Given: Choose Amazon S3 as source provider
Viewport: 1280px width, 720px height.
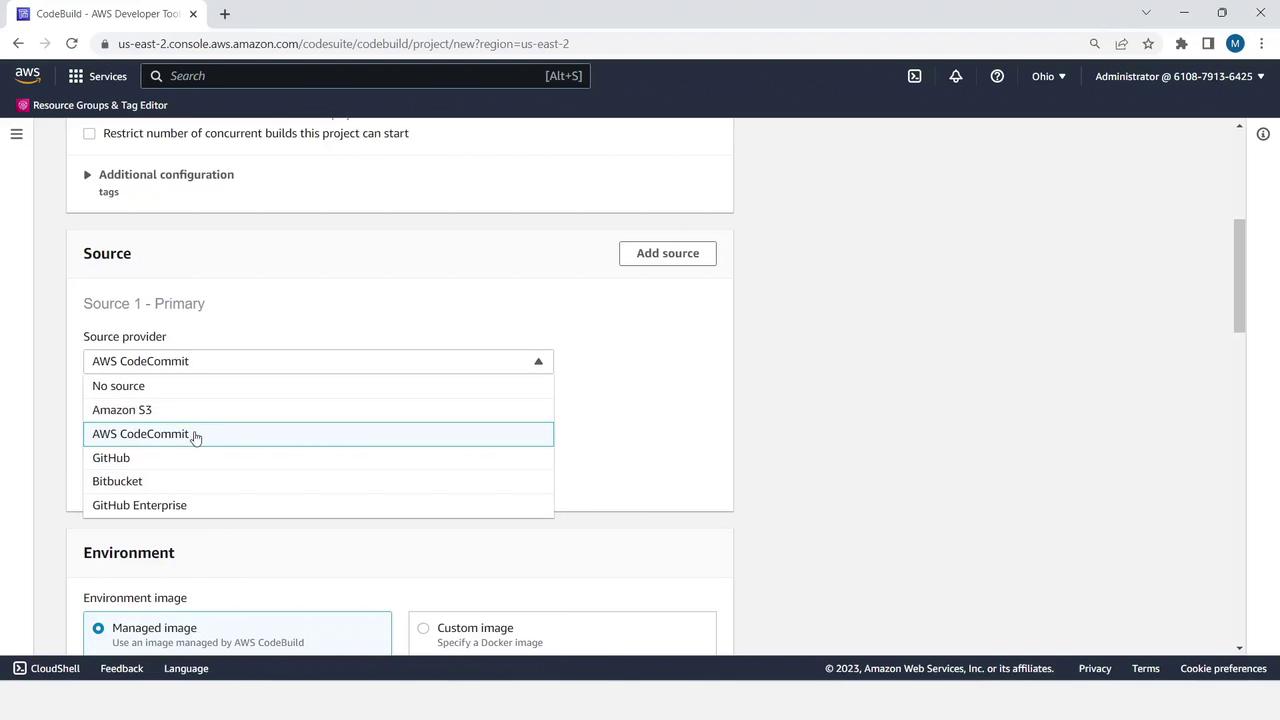Looking at the screenshot, I should click(x=318, y=410).
